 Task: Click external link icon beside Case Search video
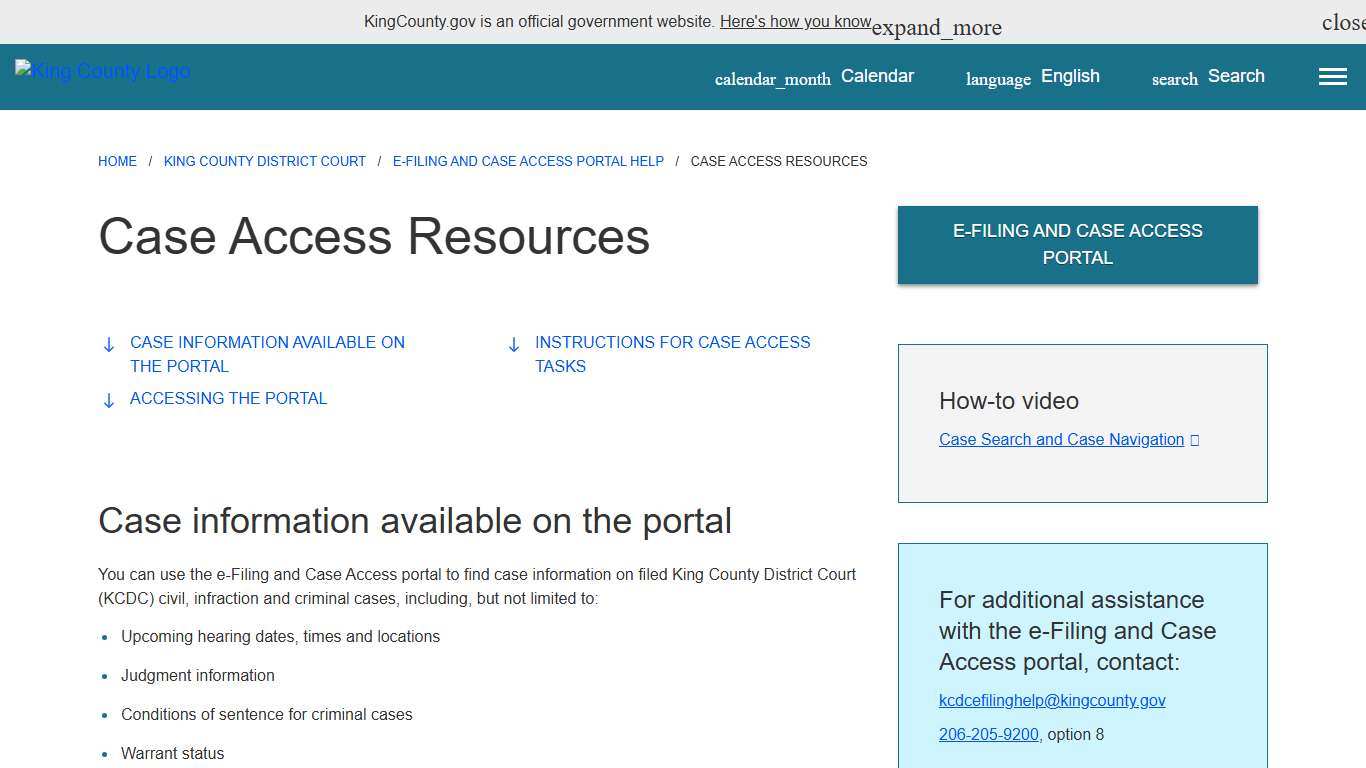pyautogui.click(x=1194, y=439)
